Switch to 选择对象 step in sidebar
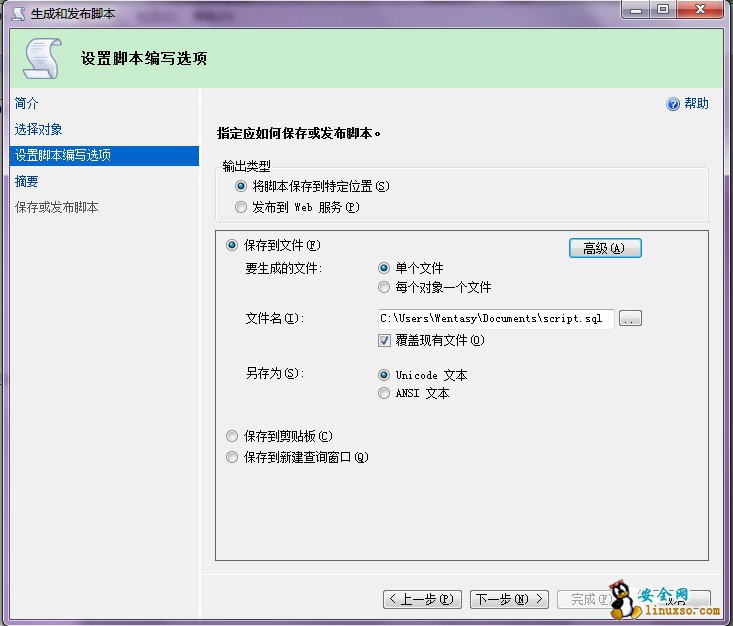This screenshot has height=626, width=733. coord(39,129)
